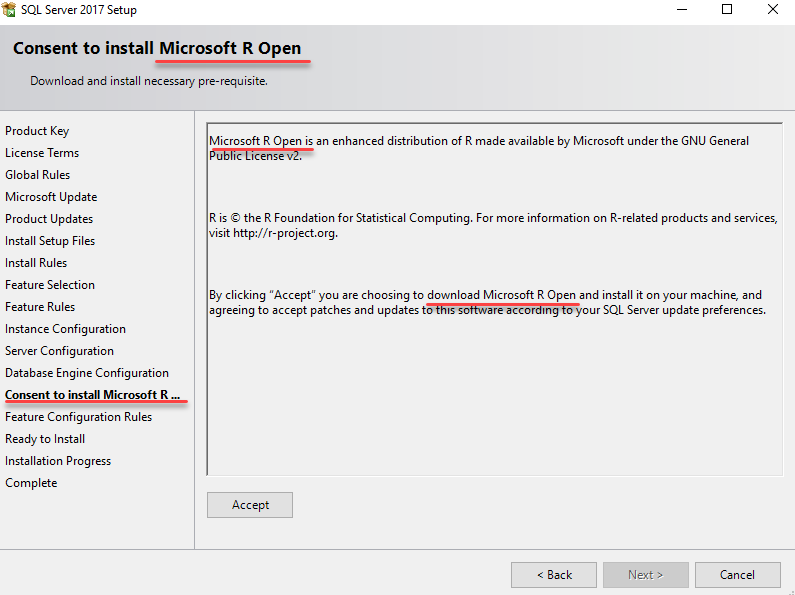Image resolution: width=795 pixels, height=595 pixels.
Task: Click the greyed-out Next > button
Action: 645,575
